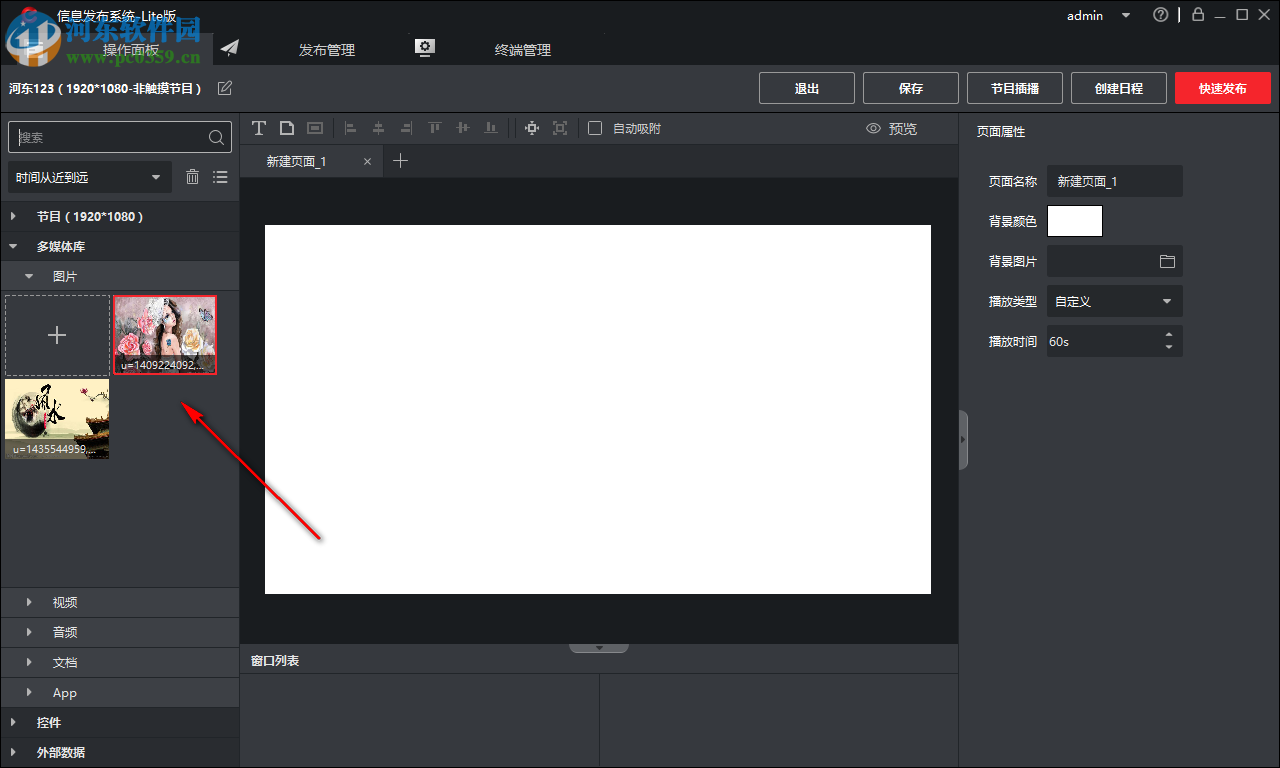Click the delete (trash) icon above media library
The width and height of the screenshot is (1280, 768).
[192, 176]
